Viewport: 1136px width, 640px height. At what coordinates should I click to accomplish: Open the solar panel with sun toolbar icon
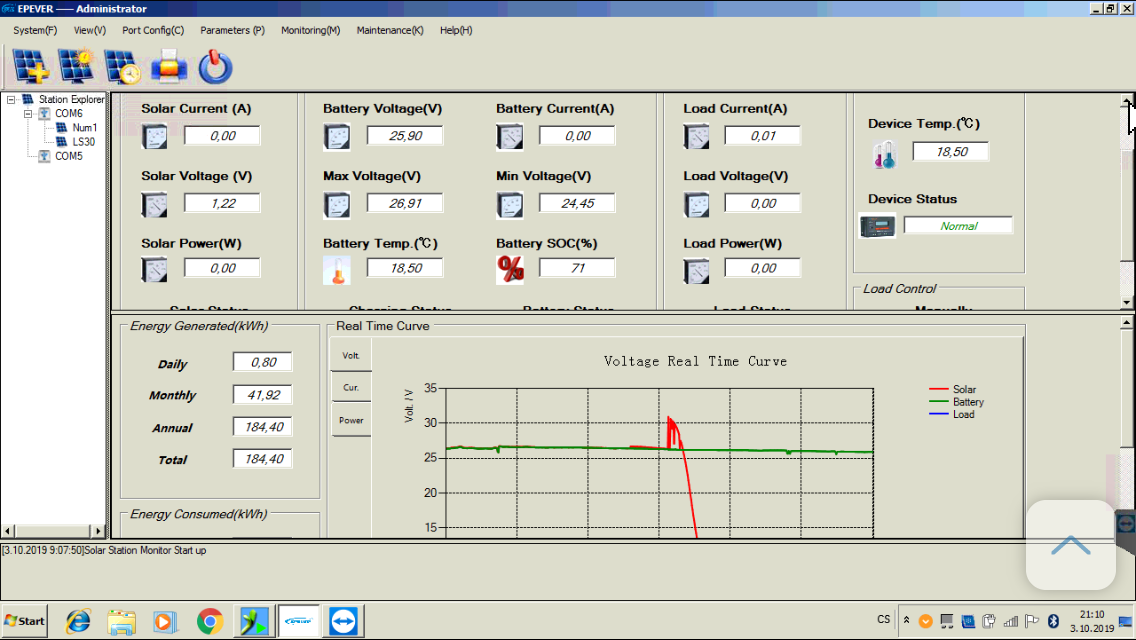pyautogui.click(x=76, y=66)
